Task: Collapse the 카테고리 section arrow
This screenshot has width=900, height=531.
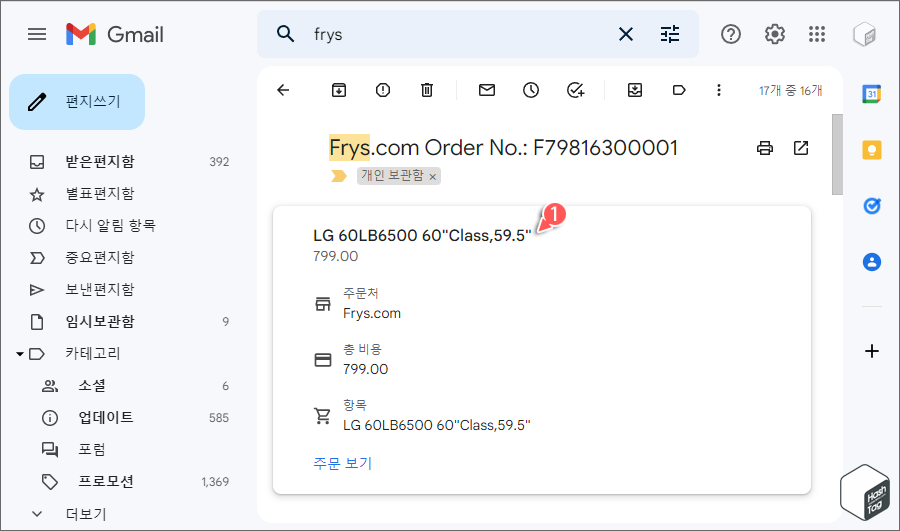Action: pyautogui.click(x=20, y=354)
